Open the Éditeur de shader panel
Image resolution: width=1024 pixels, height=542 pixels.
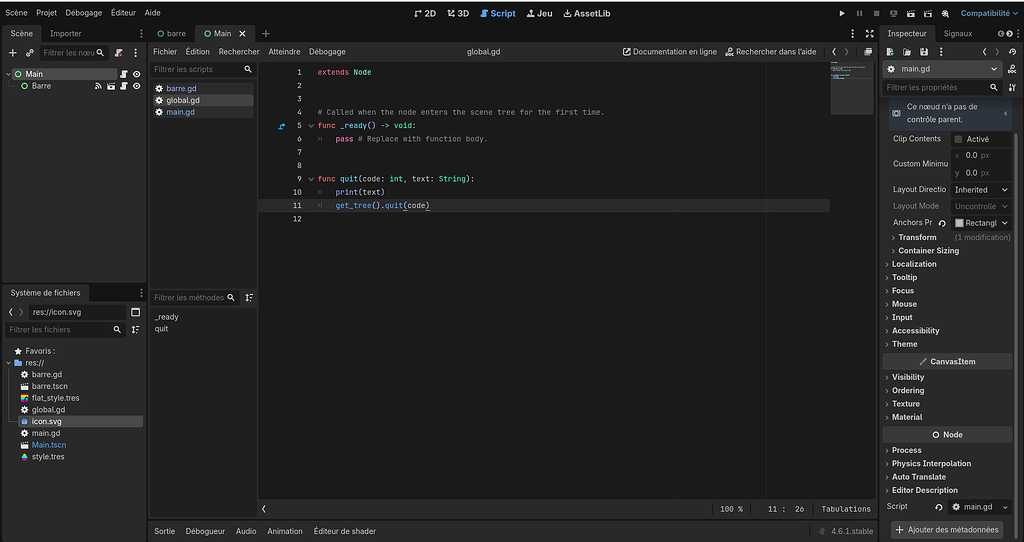coord(344,532)
